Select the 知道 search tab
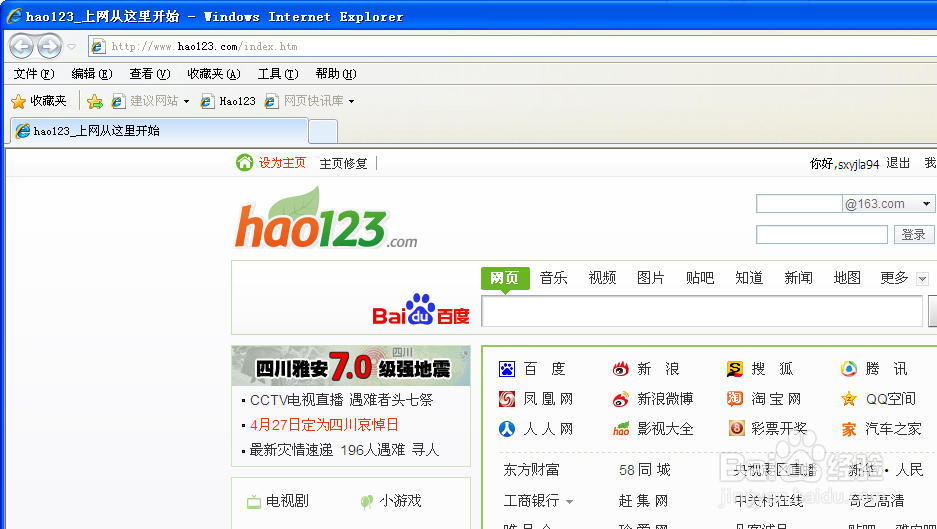This screenshot has height=529, width=937. click(749, 278)
